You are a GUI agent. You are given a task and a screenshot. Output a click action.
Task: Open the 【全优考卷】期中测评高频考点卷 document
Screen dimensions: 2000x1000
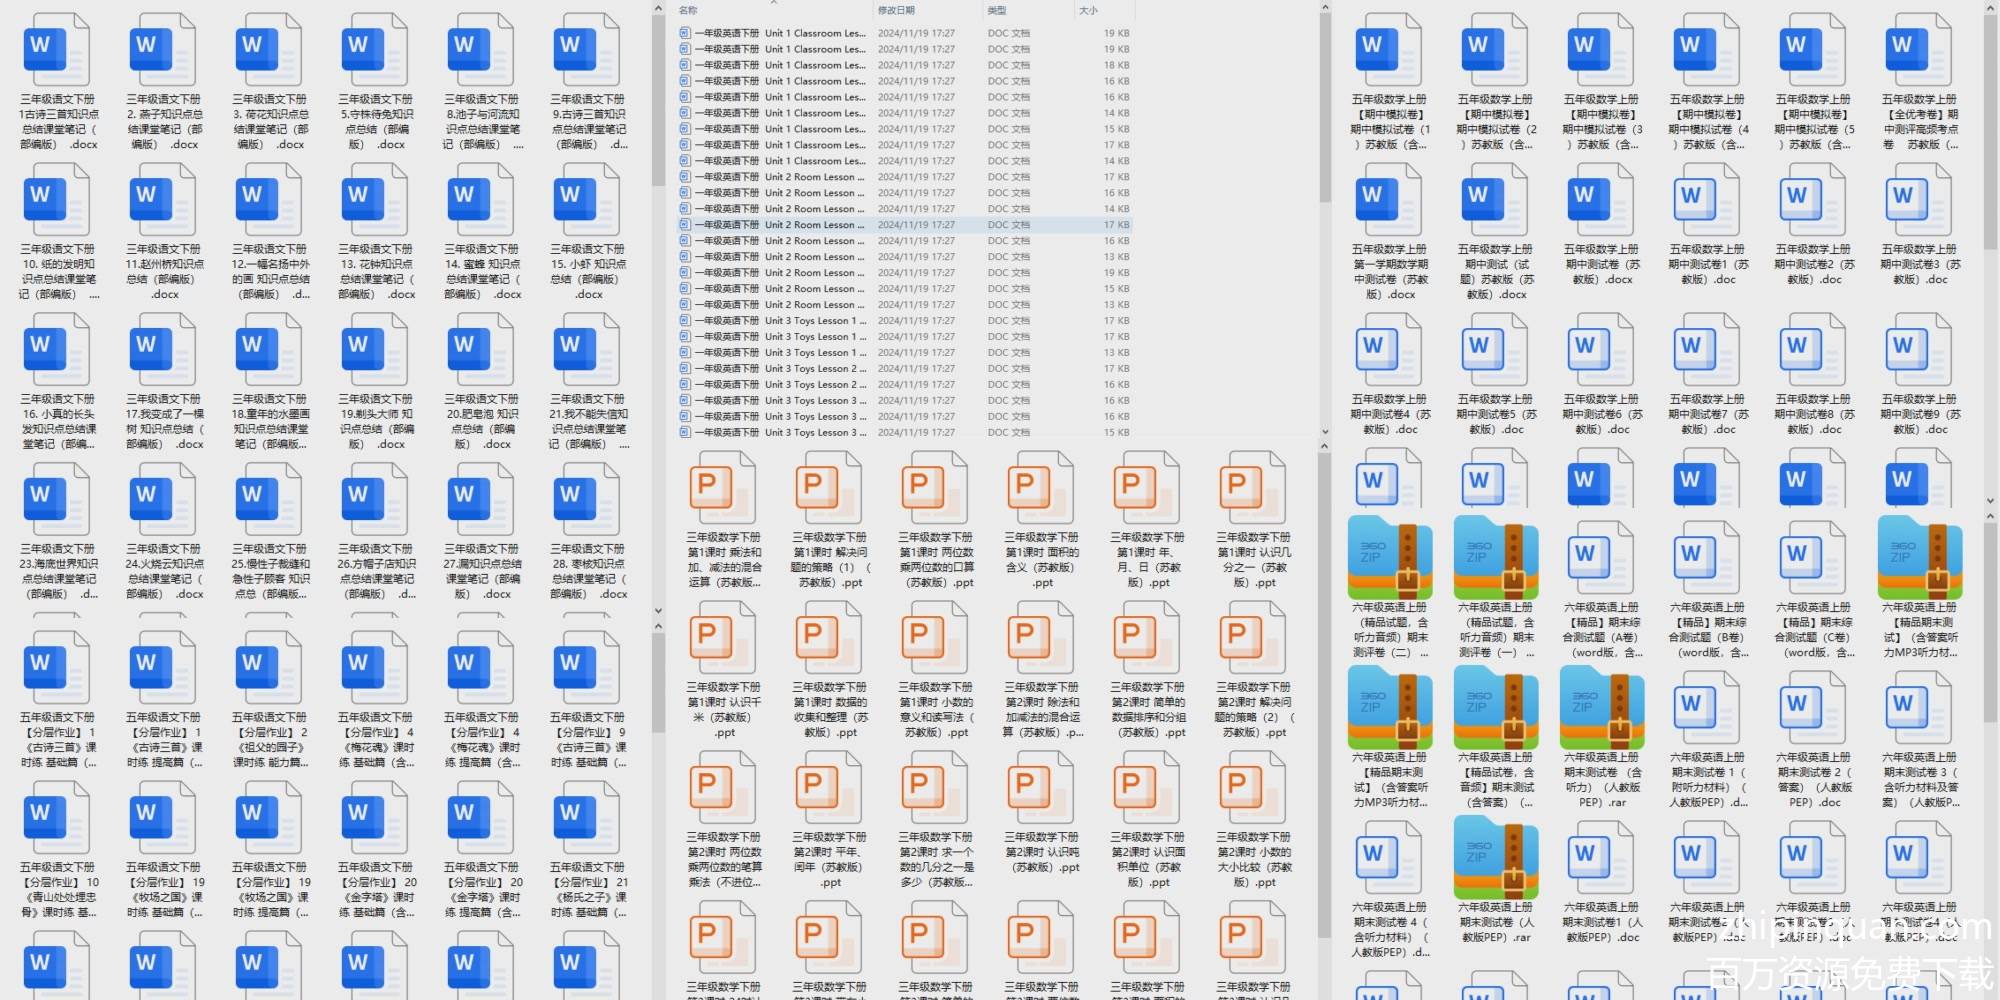point(1919,50)
